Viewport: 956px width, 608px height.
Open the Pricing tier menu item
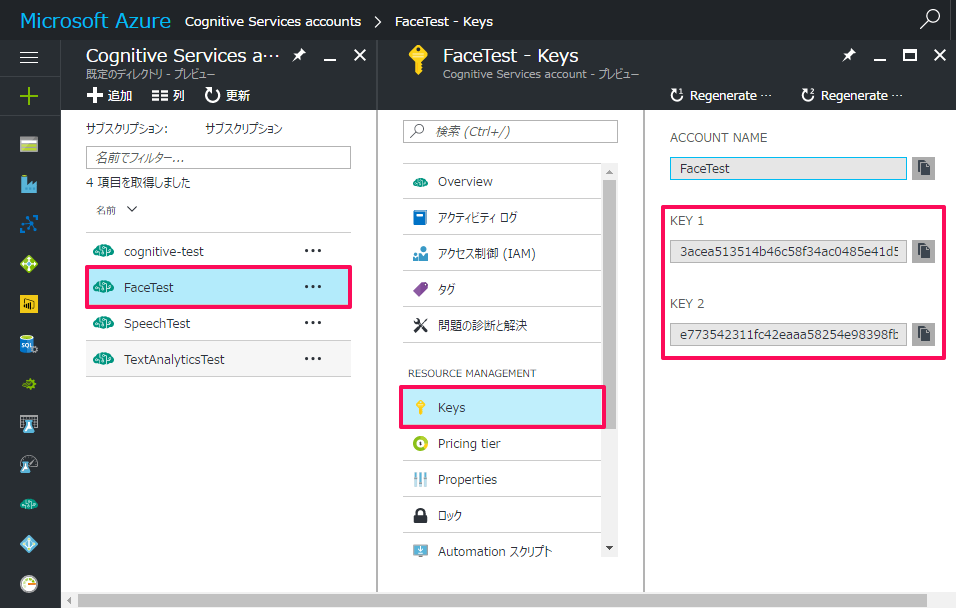click(x=469, y=443)
